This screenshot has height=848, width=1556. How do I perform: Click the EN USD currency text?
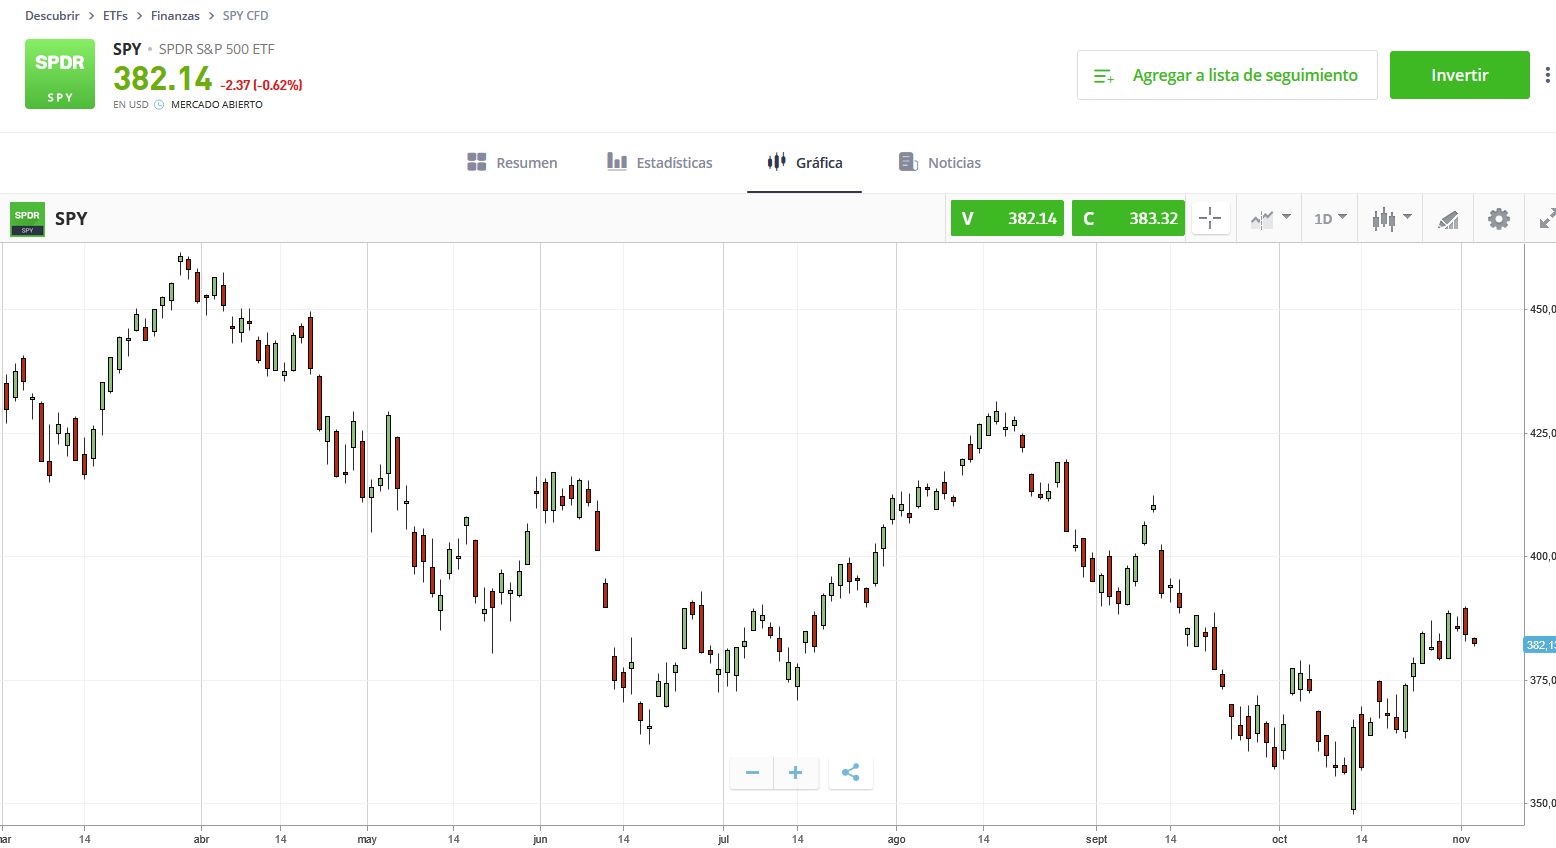(131, 105)
